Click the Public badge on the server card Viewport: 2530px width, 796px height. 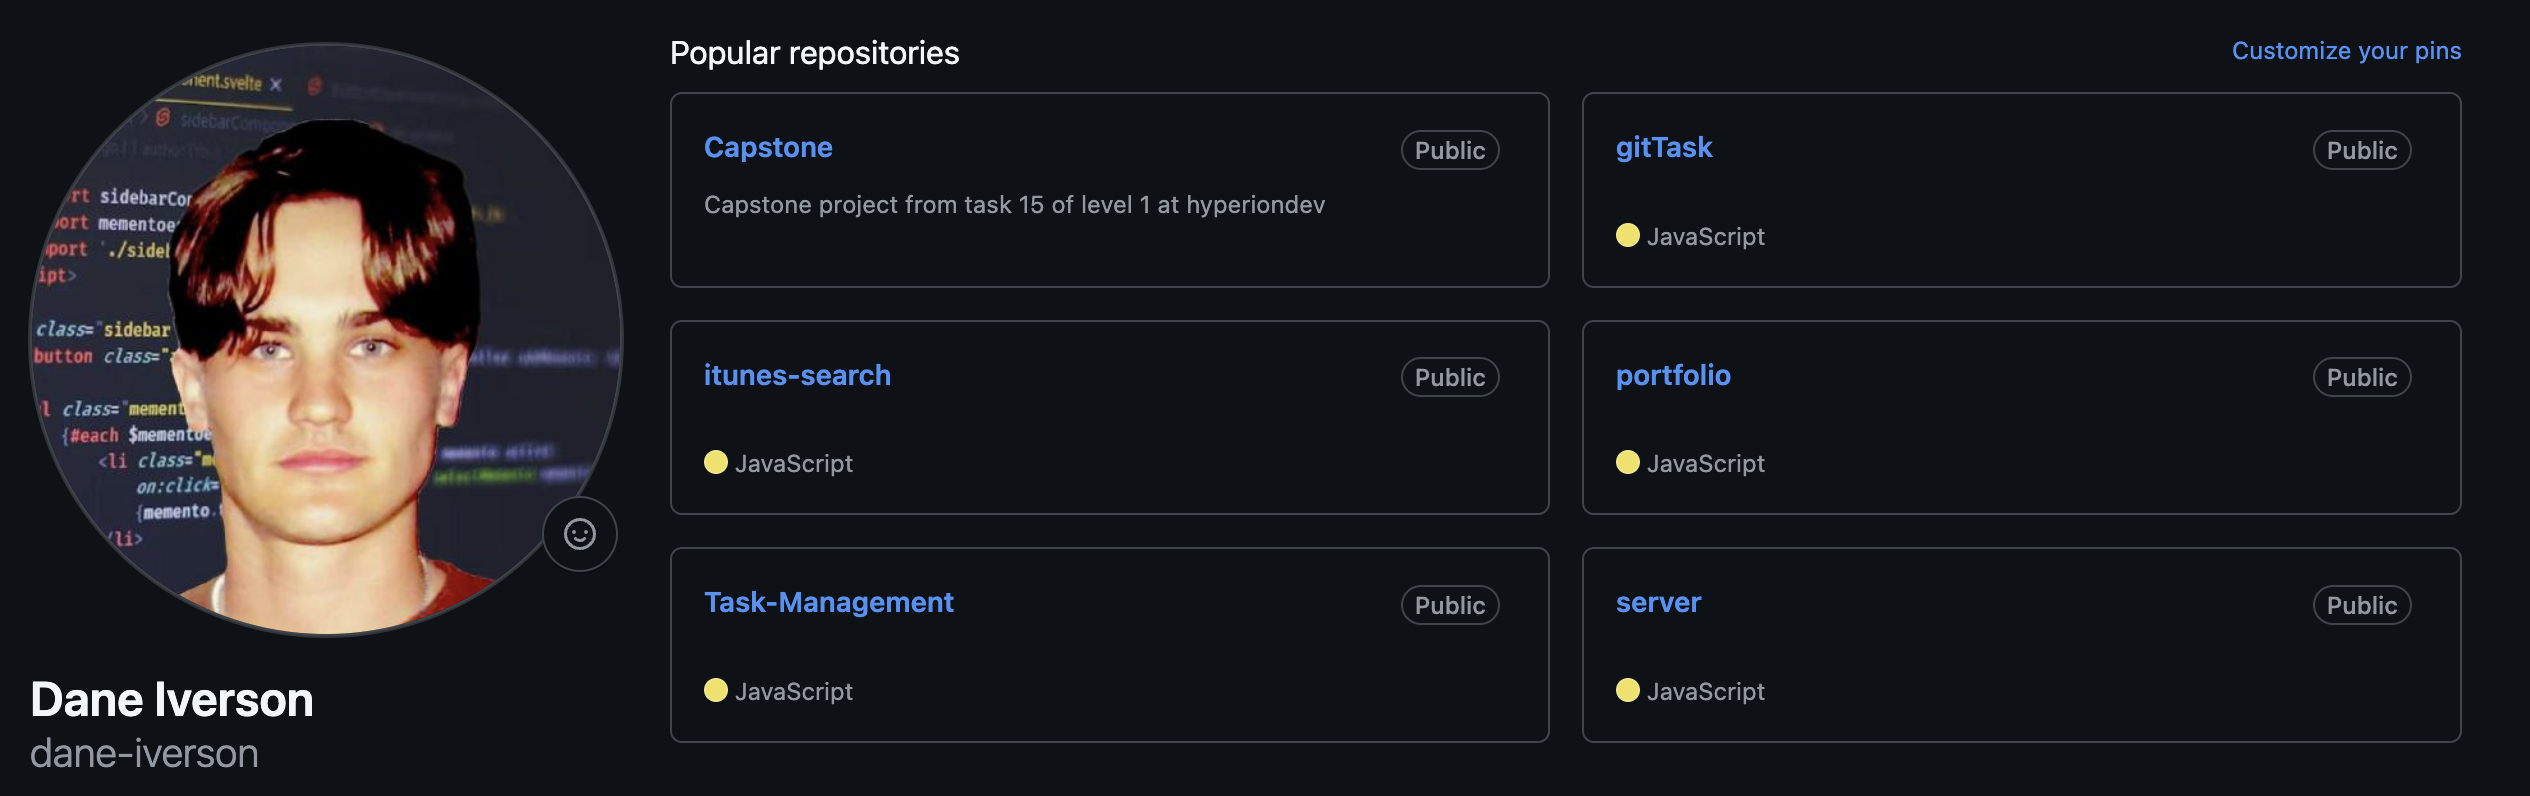pyautogui.click(x=2362, y=605)
